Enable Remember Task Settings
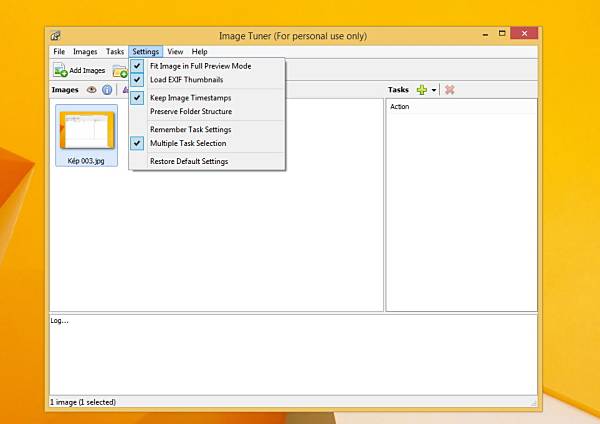This screenshot has height=424, width=600. coord(208,129)
